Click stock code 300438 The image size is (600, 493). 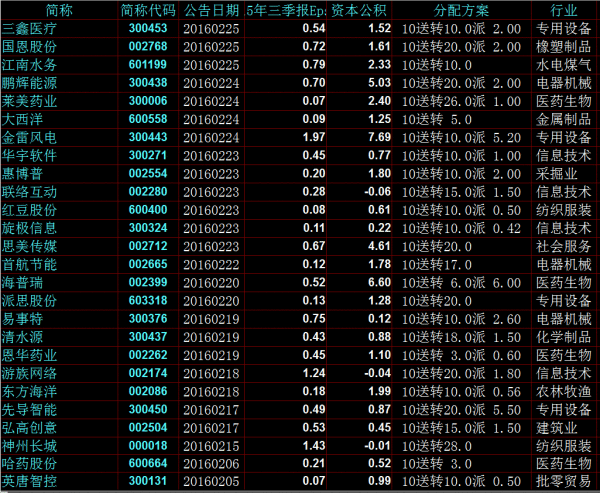pos(148,82)
